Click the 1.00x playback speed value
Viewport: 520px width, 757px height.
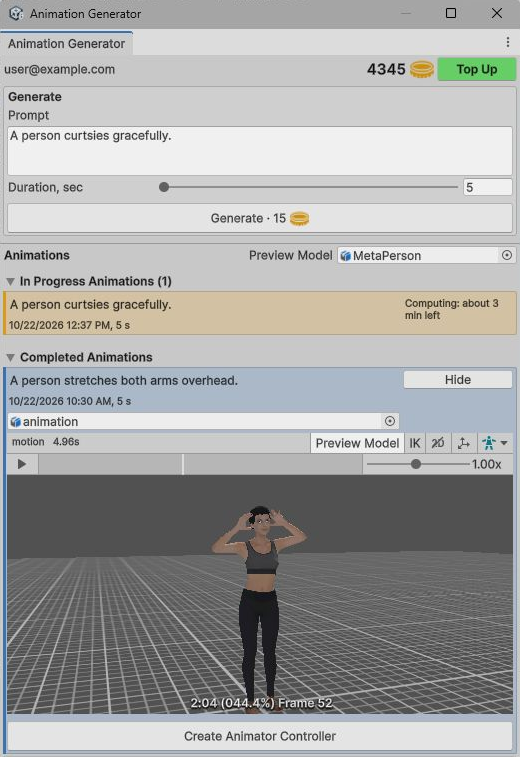pyautogui.click(x=487, y=464)
